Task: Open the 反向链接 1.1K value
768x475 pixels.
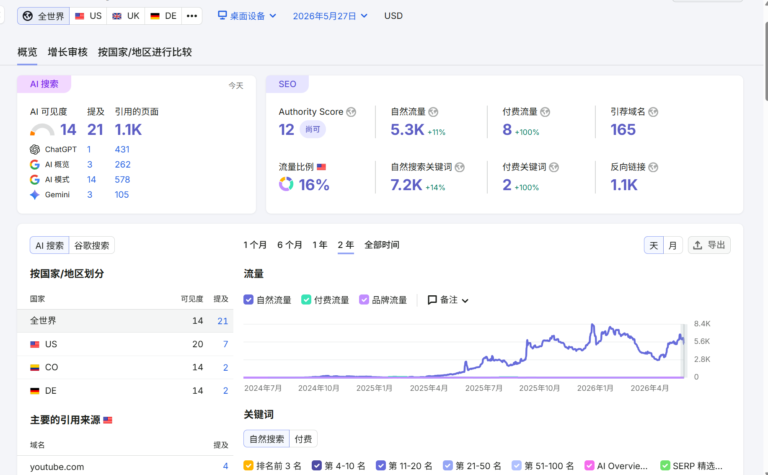Action: [x=624, y=185]
